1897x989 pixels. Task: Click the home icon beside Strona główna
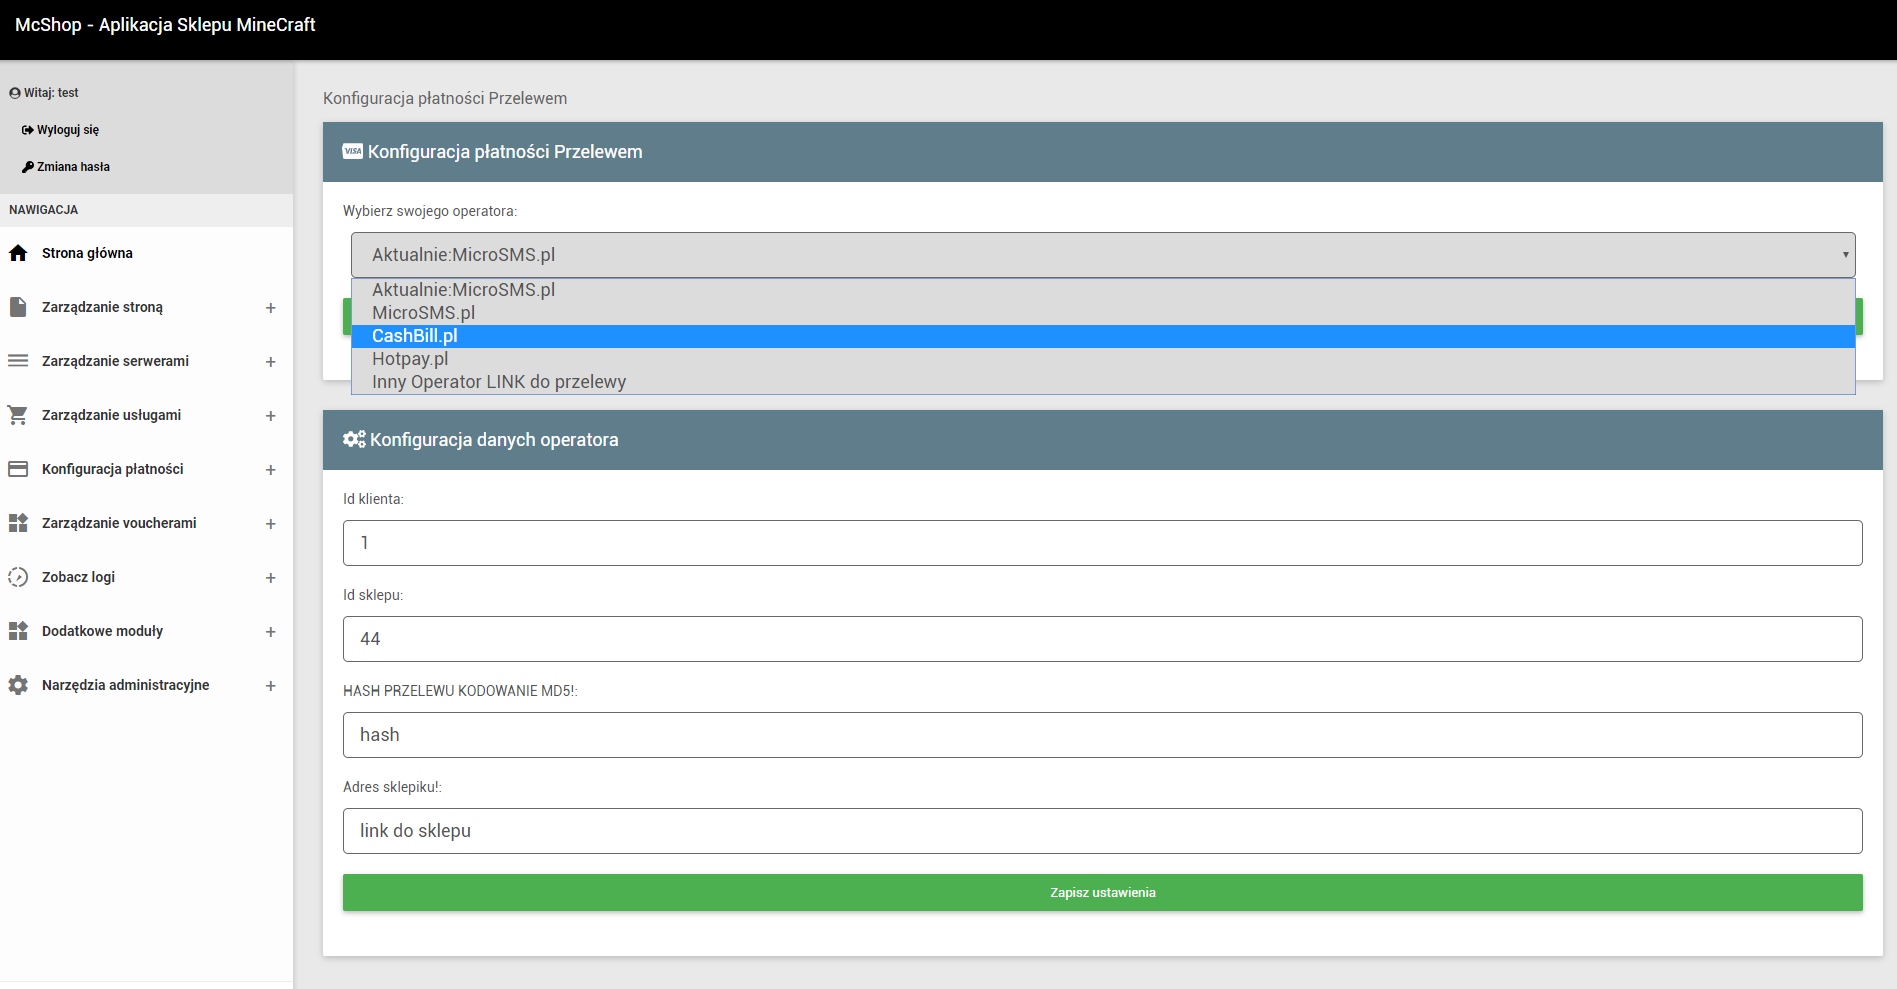click(x=18, y=253)
